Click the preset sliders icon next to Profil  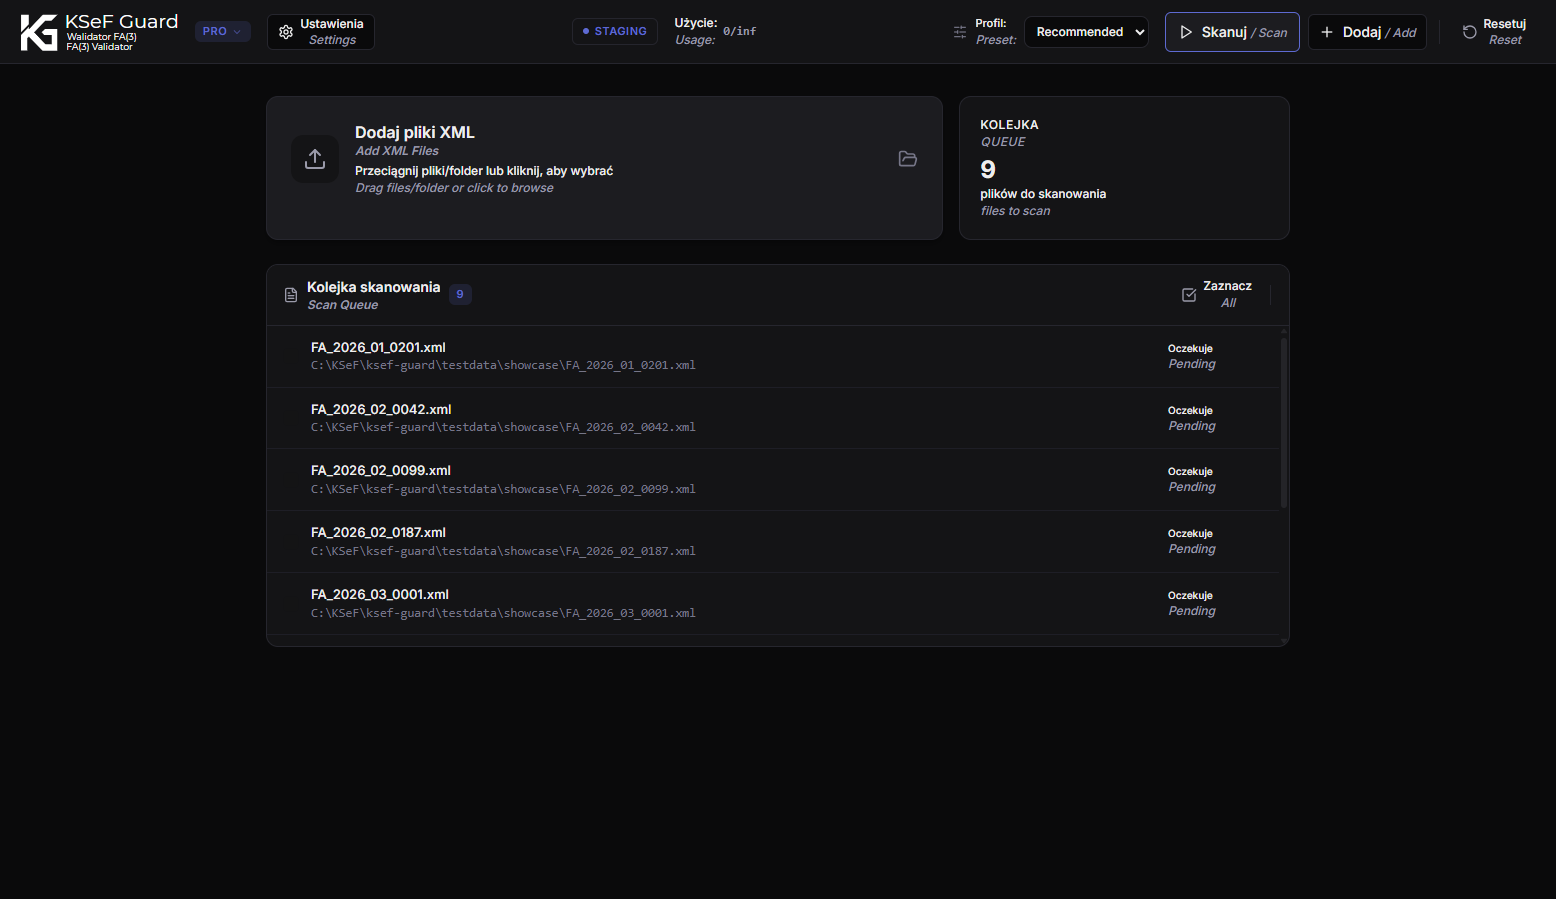coord(960,32)
